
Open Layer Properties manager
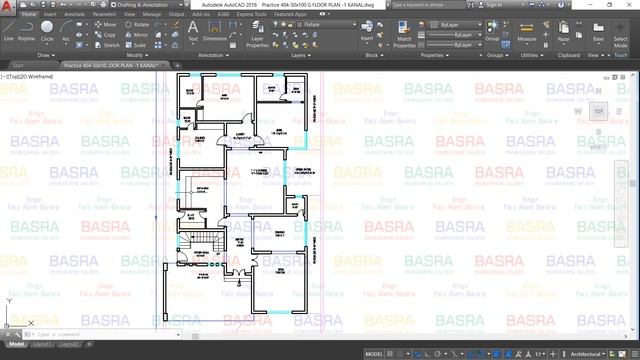click(257, 35)
